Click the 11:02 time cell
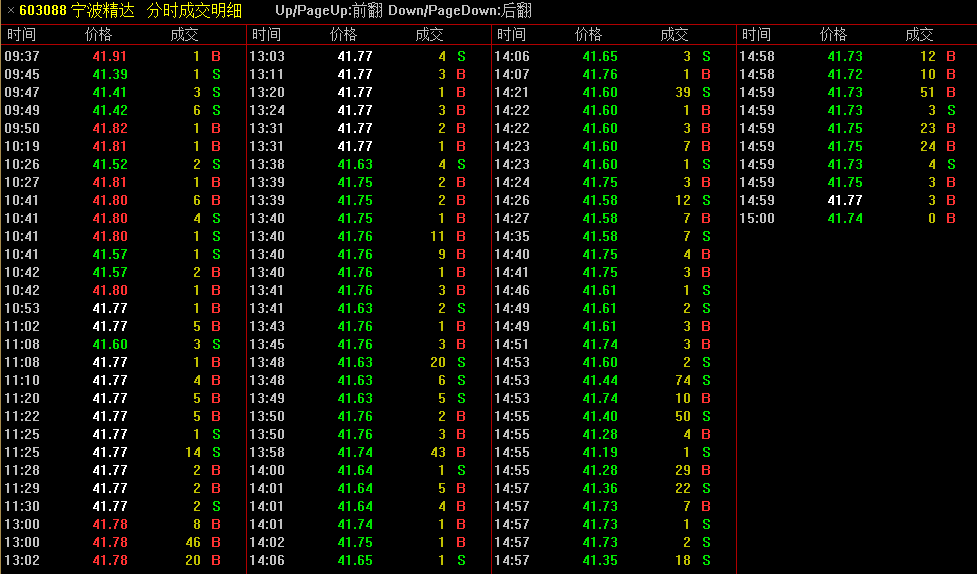This screenshot has height=574, width=977. pyautogui.click(x=22, y=327)
